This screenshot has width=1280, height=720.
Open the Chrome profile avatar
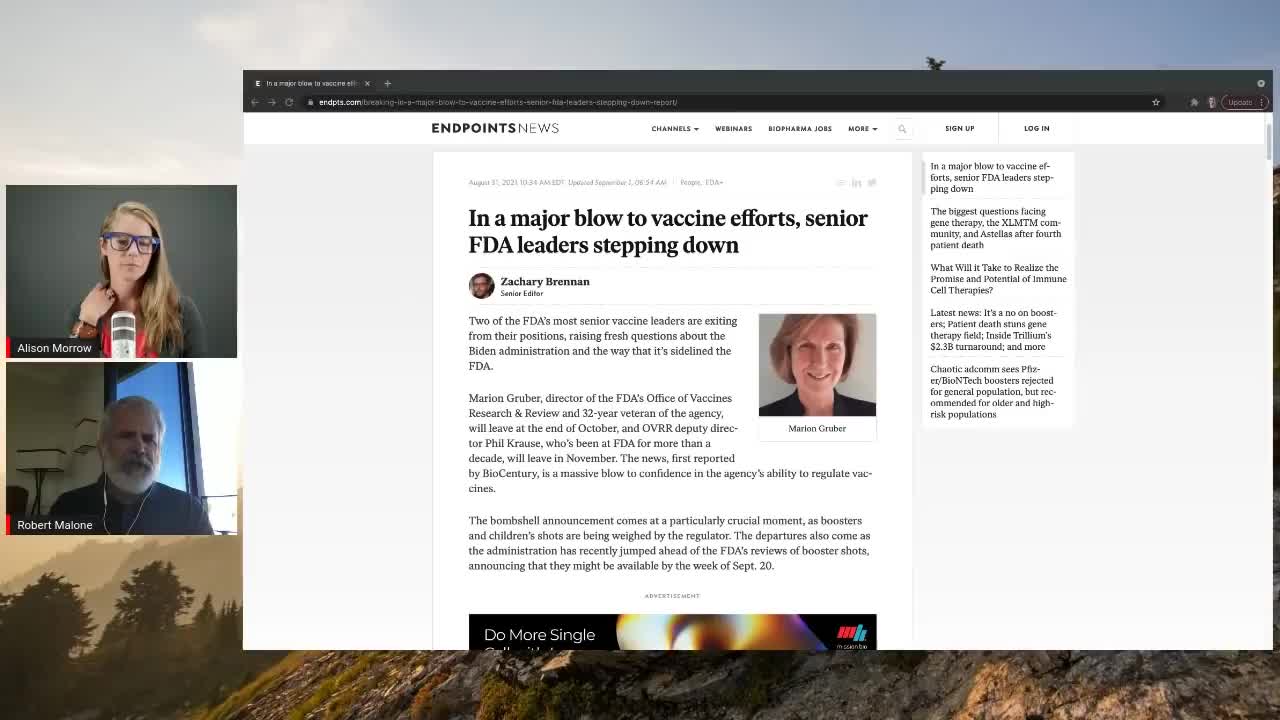(1212, 102)
